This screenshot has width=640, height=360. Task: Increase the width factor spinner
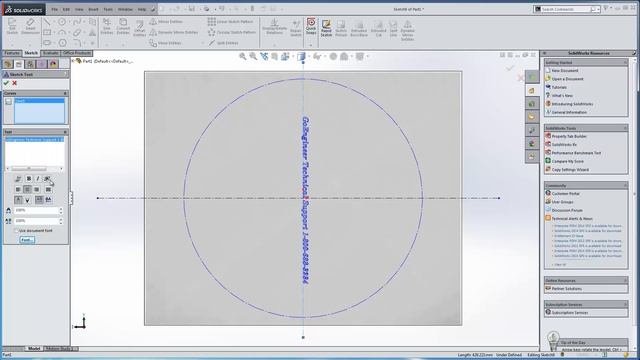point(61,209)
